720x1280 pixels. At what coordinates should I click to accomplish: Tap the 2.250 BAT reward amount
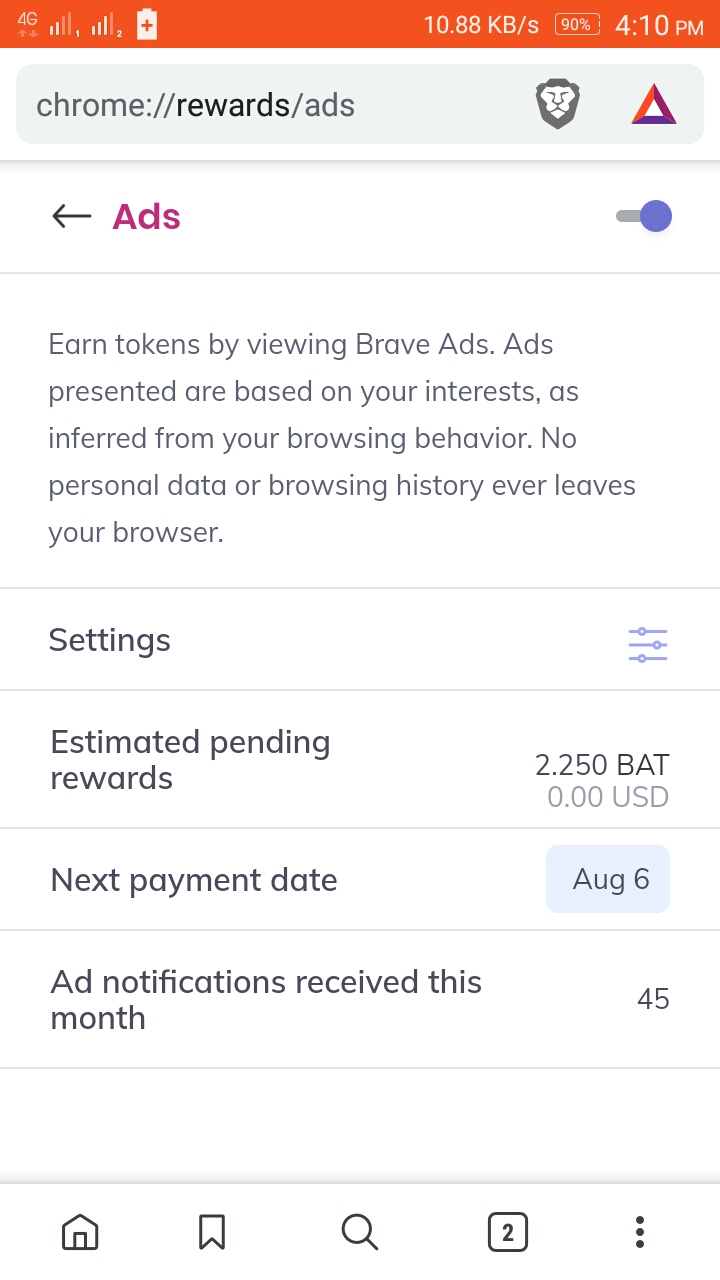(x=602, y=765)
